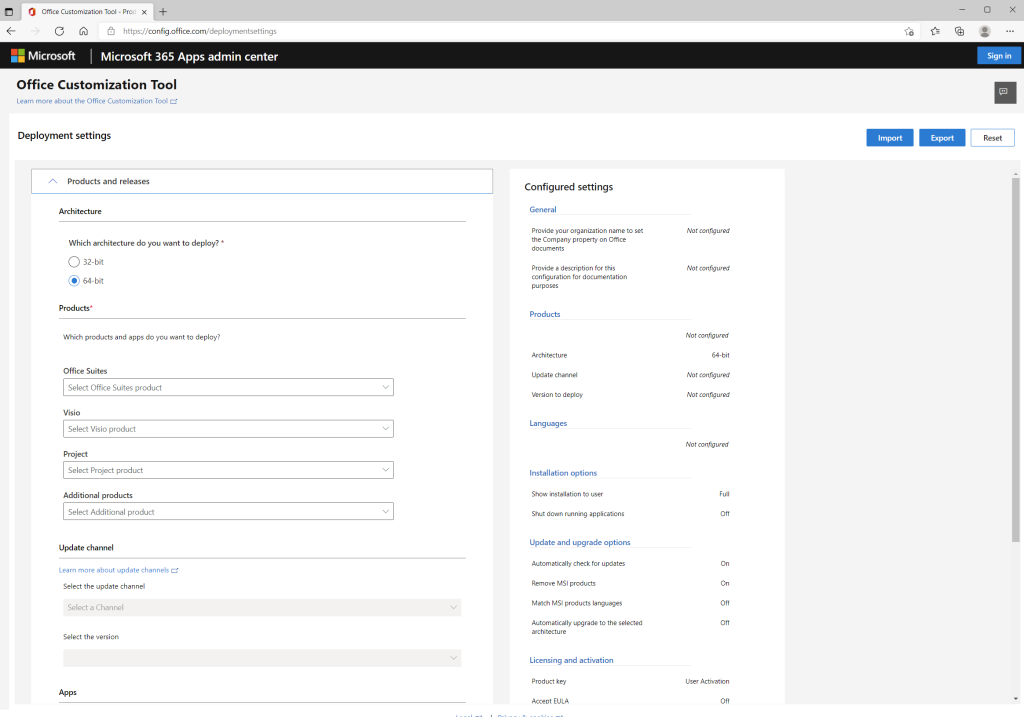Screen dimensions: 1024x717
Task: Click the Office Customization Tool heading
Action: pyautogui.click(x=97, y=84)
